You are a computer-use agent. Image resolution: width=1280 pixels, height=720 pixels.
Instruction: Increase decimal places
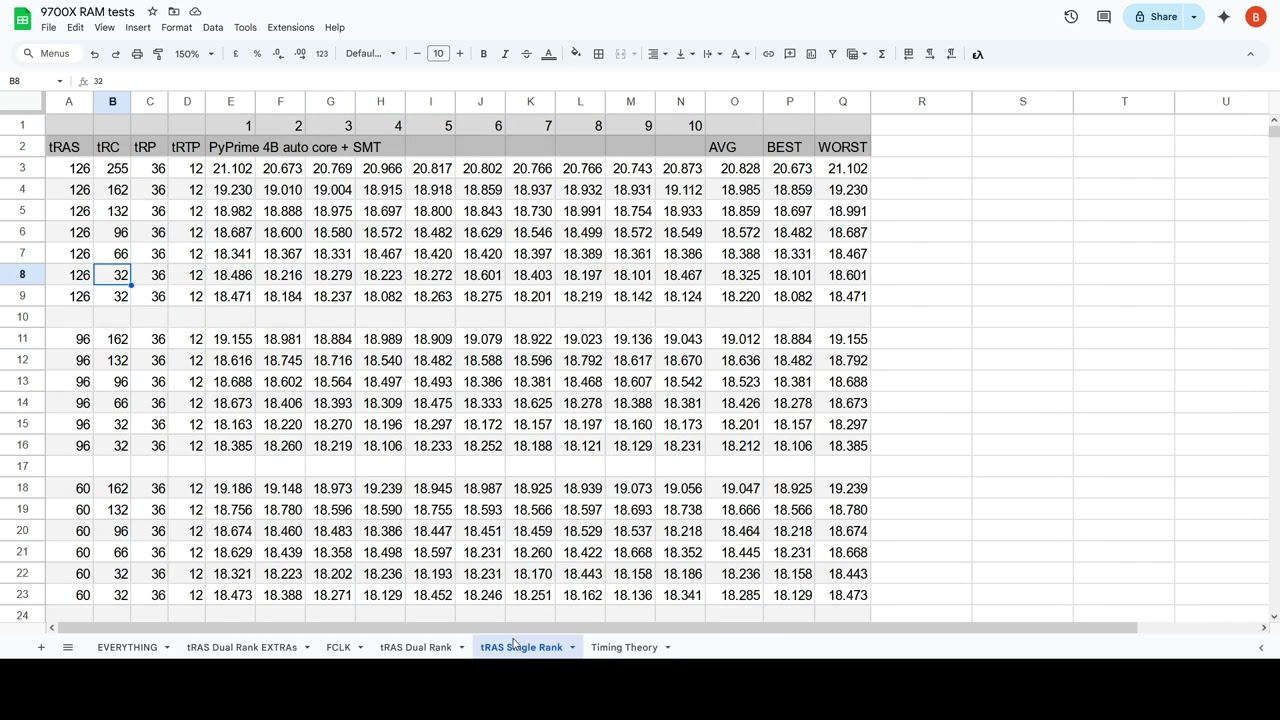pos(300,54)
